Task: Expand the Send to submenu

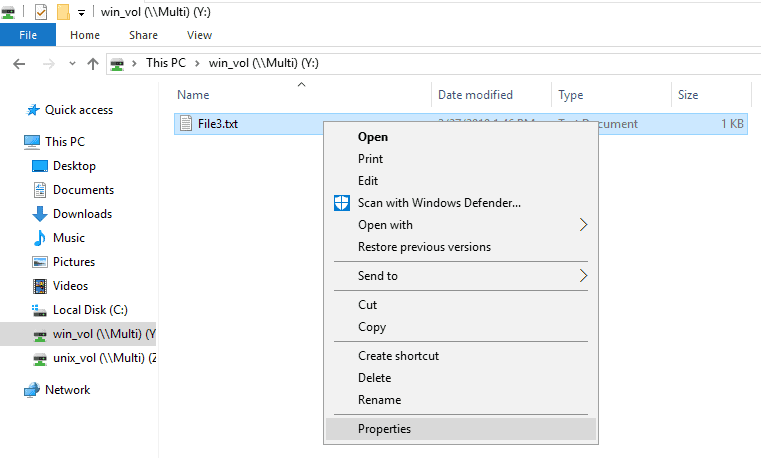Action: click(x=583, y=276)
